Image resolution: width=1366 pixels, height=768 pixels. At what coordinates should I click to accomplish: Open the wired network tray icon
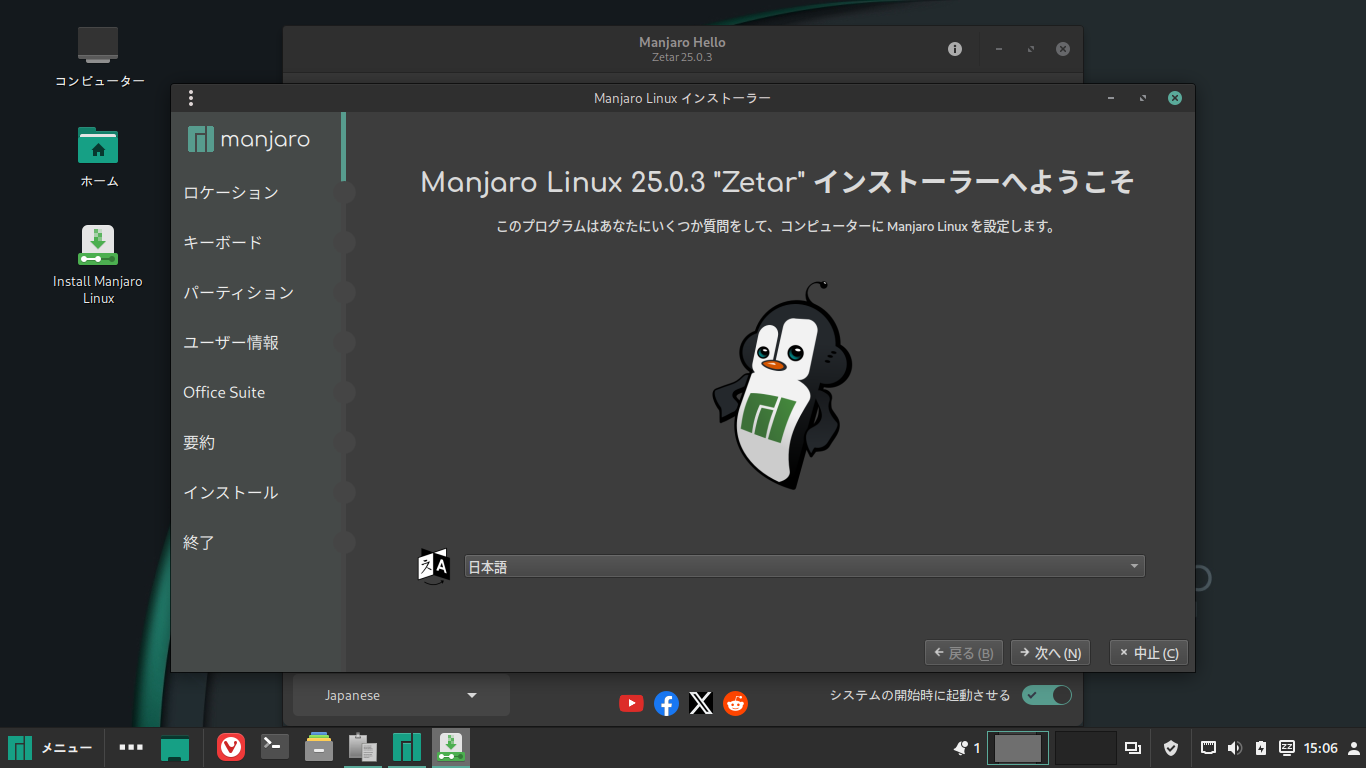1208,747
